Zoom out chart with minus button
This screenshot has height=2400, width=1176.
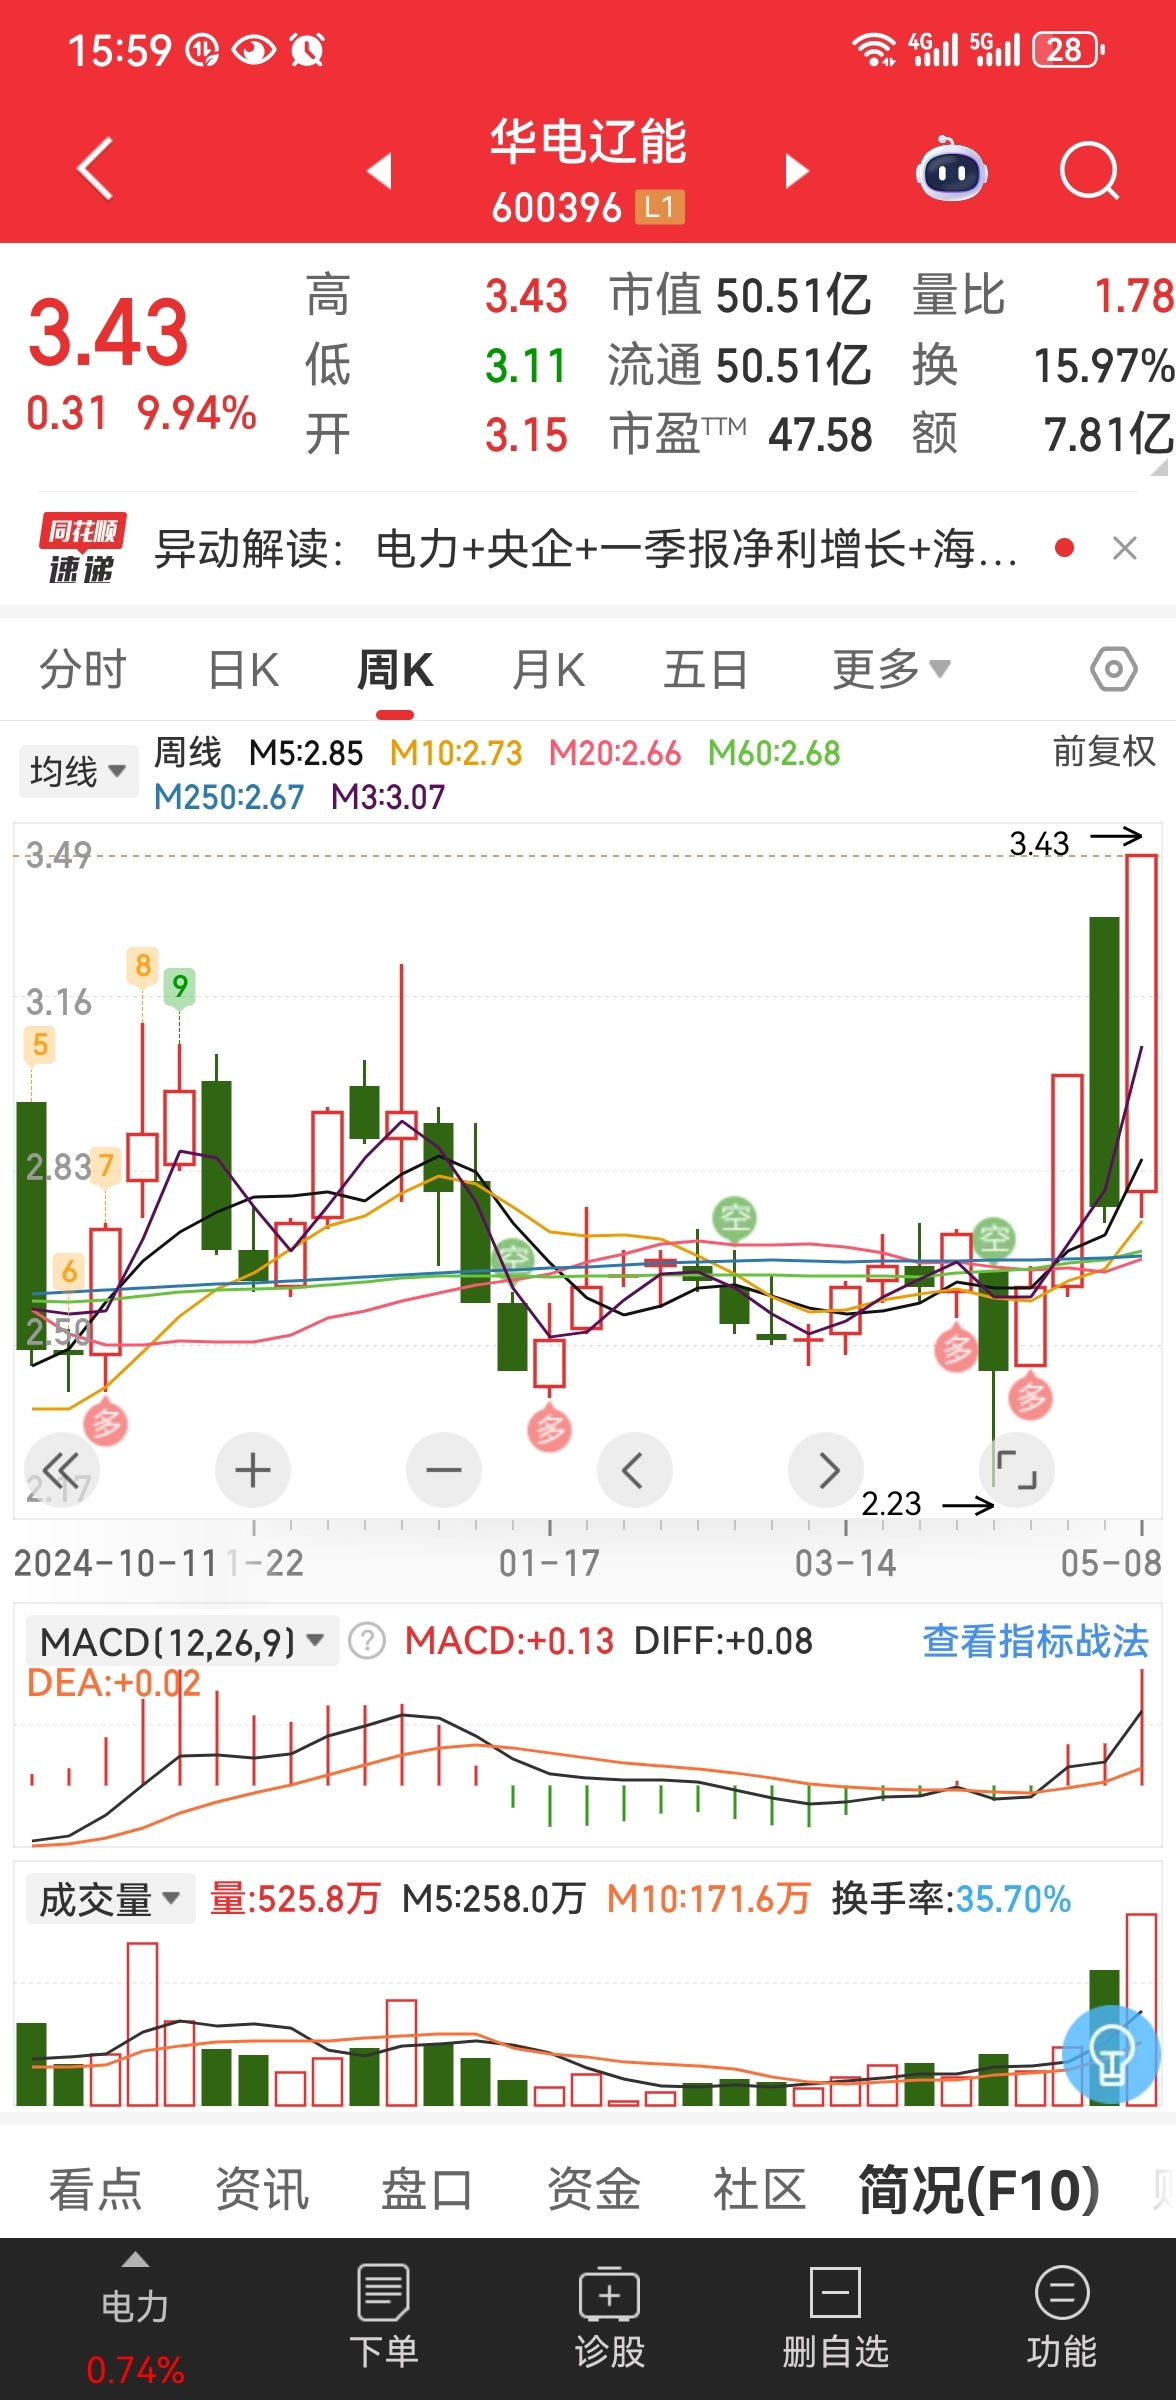tap(444, 1470)
